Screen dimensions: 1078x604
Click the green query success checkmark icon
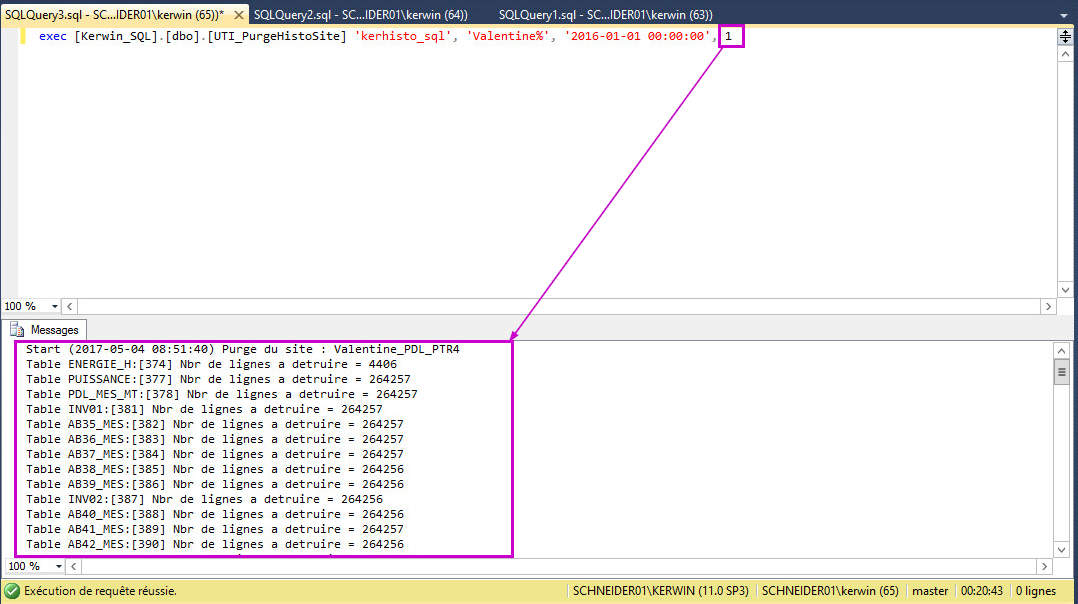[12, 591]
